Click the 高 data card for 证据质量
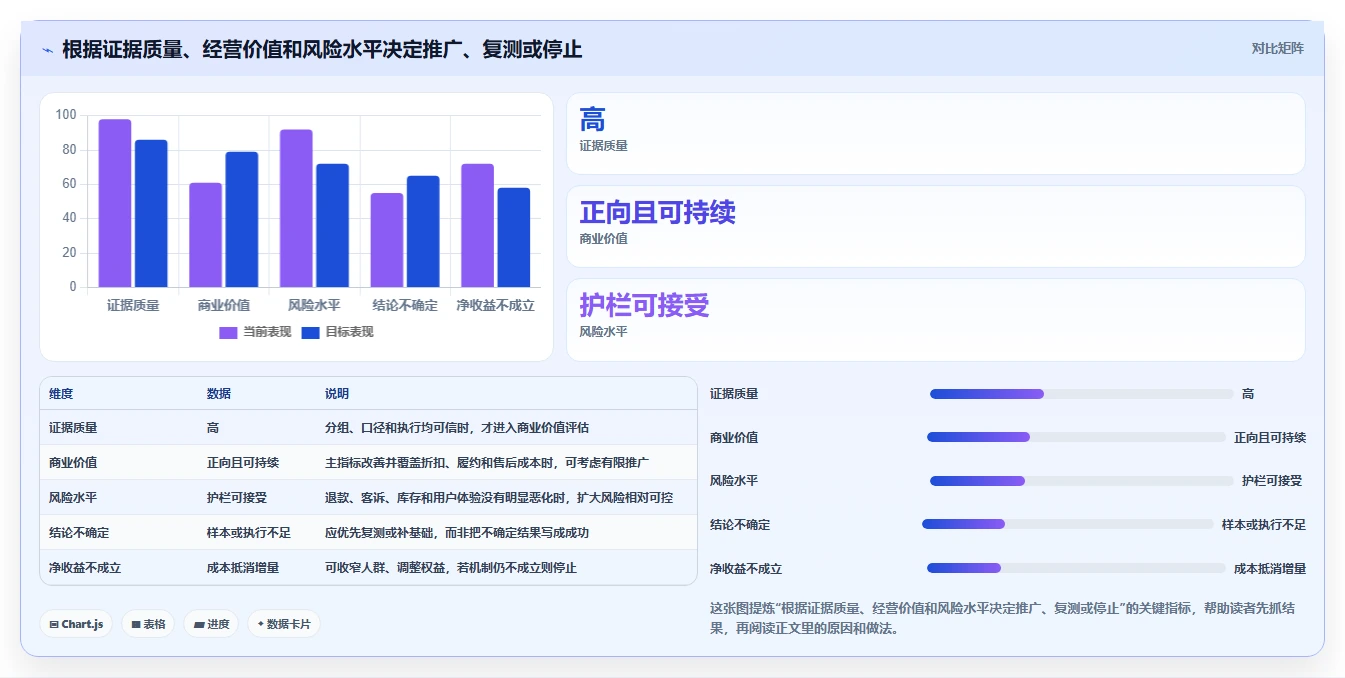This screenshot has height=678, width=1345. pyautogui.click(x=936, y=133)
